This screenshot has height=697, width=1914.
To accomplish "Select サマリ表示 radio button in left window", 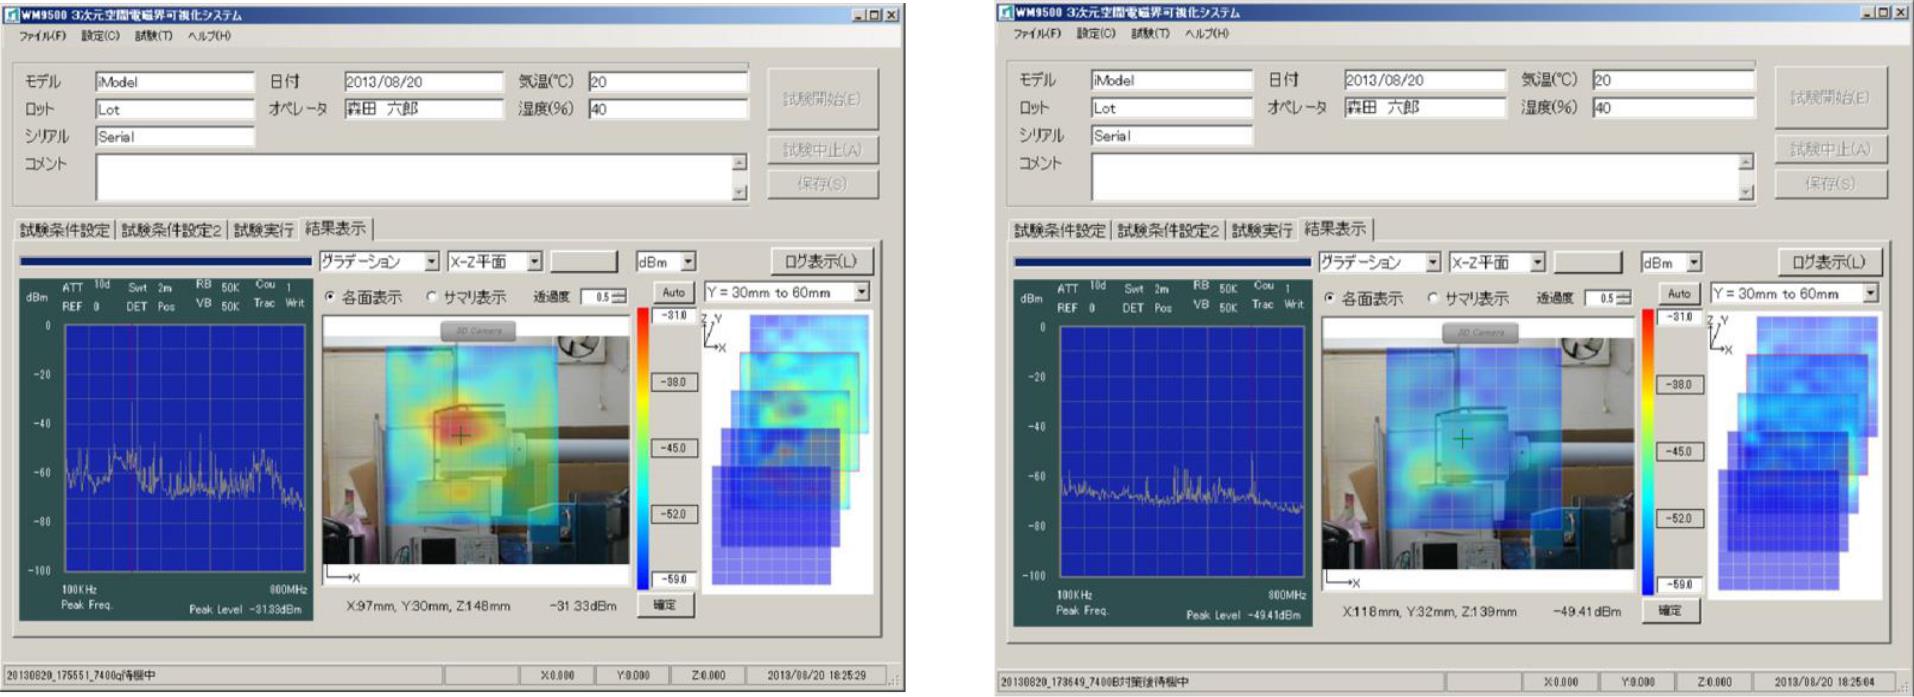I will (x=432, y=297).
